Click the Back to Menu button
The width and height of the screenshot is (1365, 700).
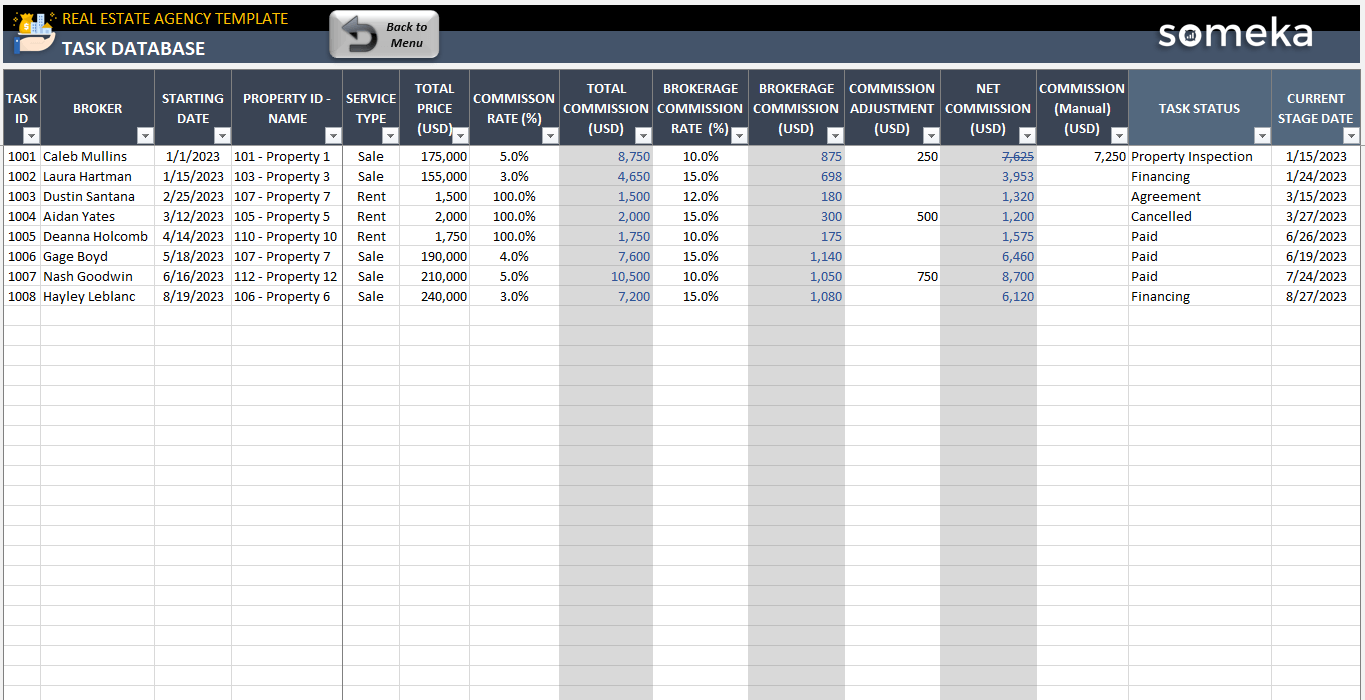coord(384,35)
